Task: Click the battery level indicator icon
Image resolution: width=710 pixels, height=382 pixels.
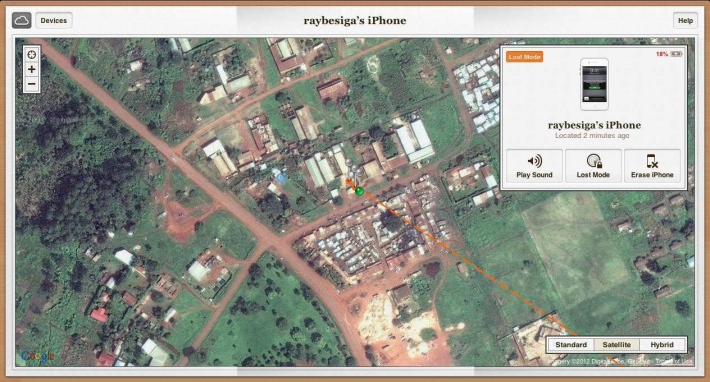Action: (676, 54)
